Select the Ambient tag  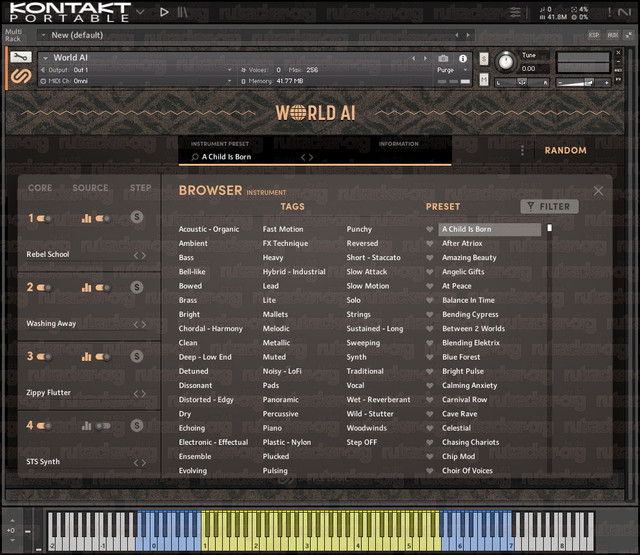(193, 243)
